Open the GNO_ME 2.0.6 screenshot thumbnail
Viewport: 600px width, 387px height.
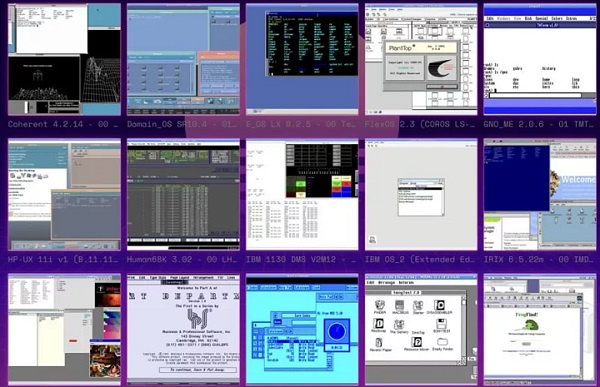(x=540, y=59)
